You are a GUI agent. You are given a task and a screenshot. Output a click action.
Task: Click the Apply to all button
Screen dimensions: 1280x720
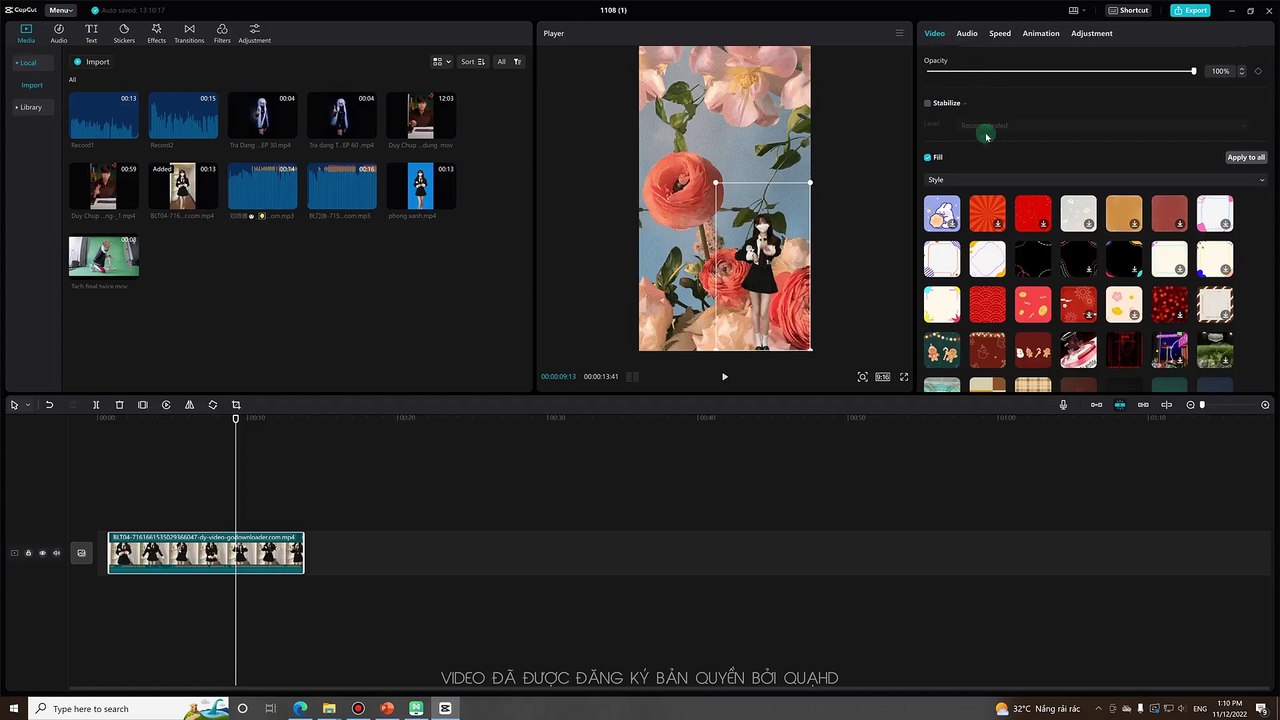click(1246, 157)
